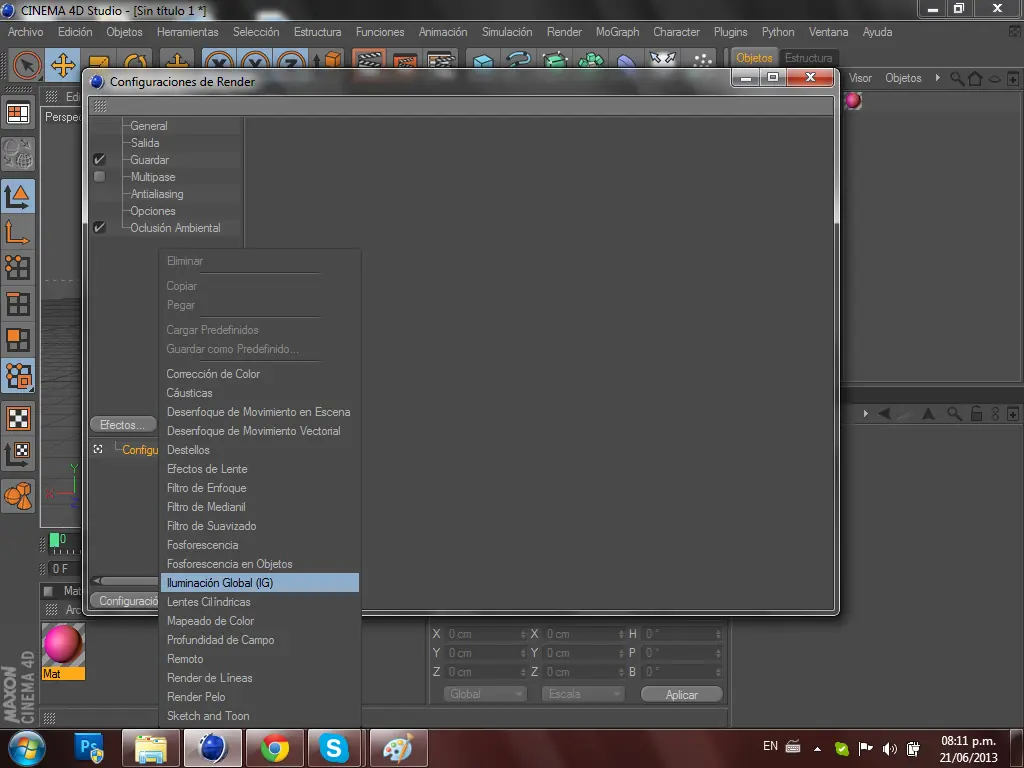Open the Escala dropdown
The width and height of the screenshot is (1024, 768).
pos(583,694)
